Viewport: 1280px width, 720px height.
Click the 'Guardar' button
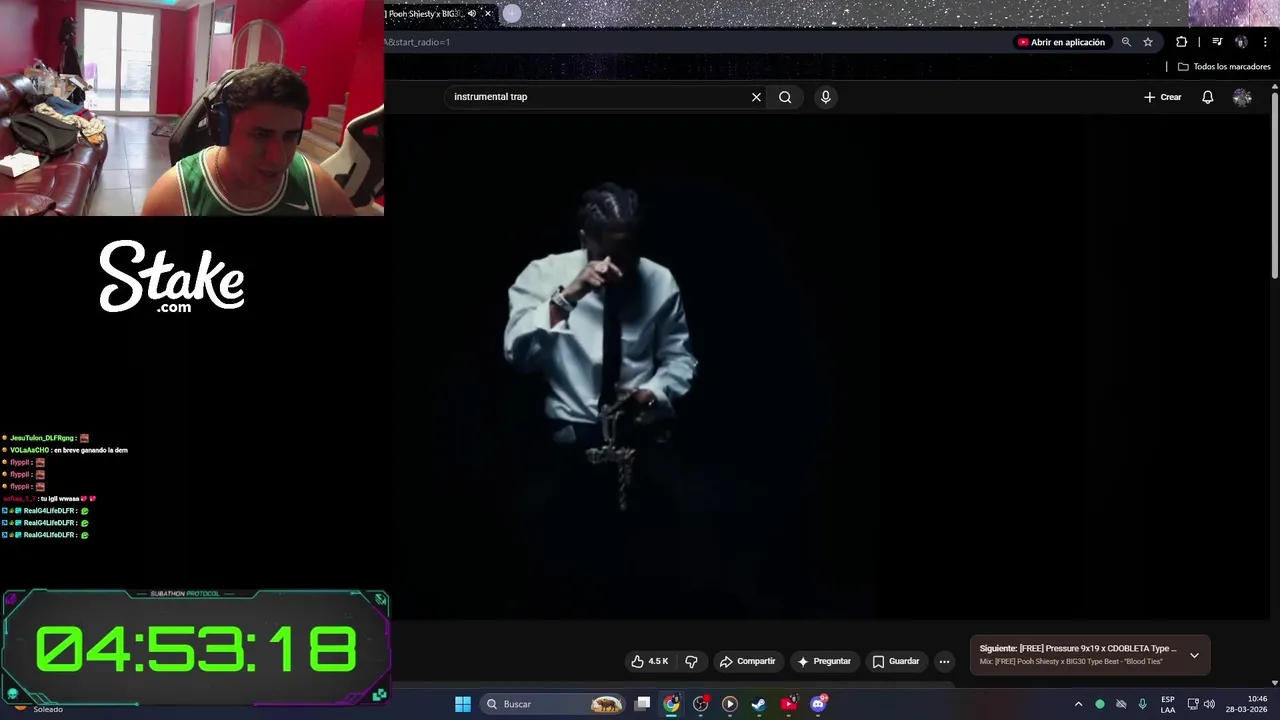click(895, 661)
